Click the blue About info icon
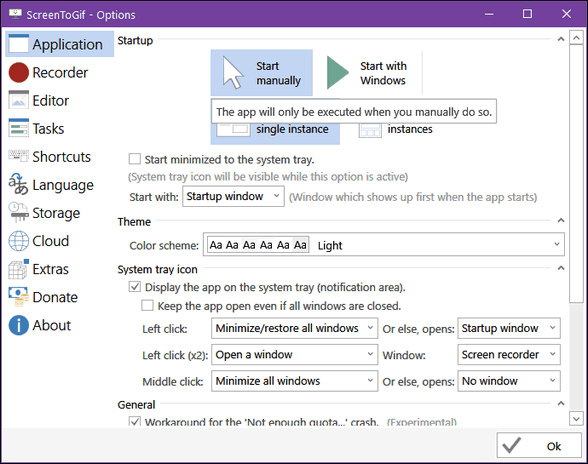The image size is (588, 464). pyautogui.click(x=18, y=325)
